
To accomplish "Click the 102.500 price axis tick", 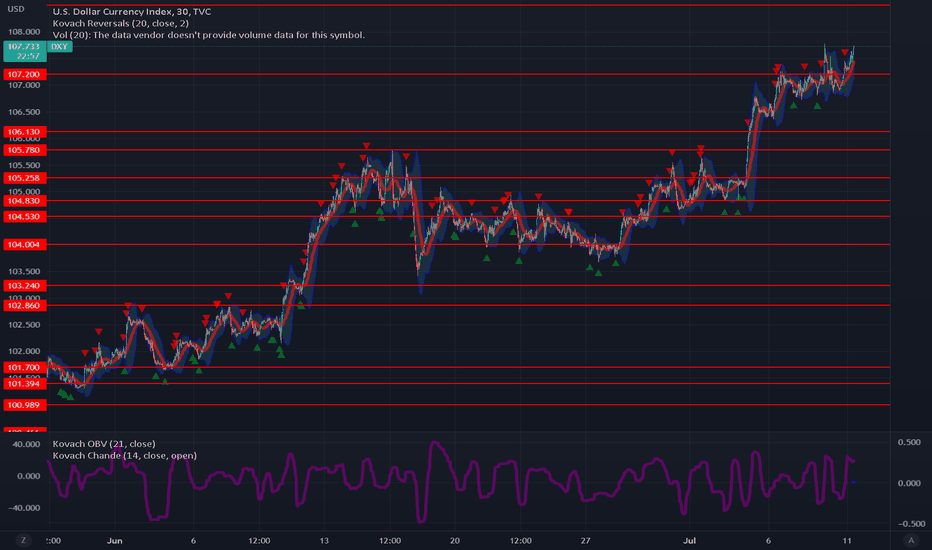I will pyautogui.click(x=24, y=325).
